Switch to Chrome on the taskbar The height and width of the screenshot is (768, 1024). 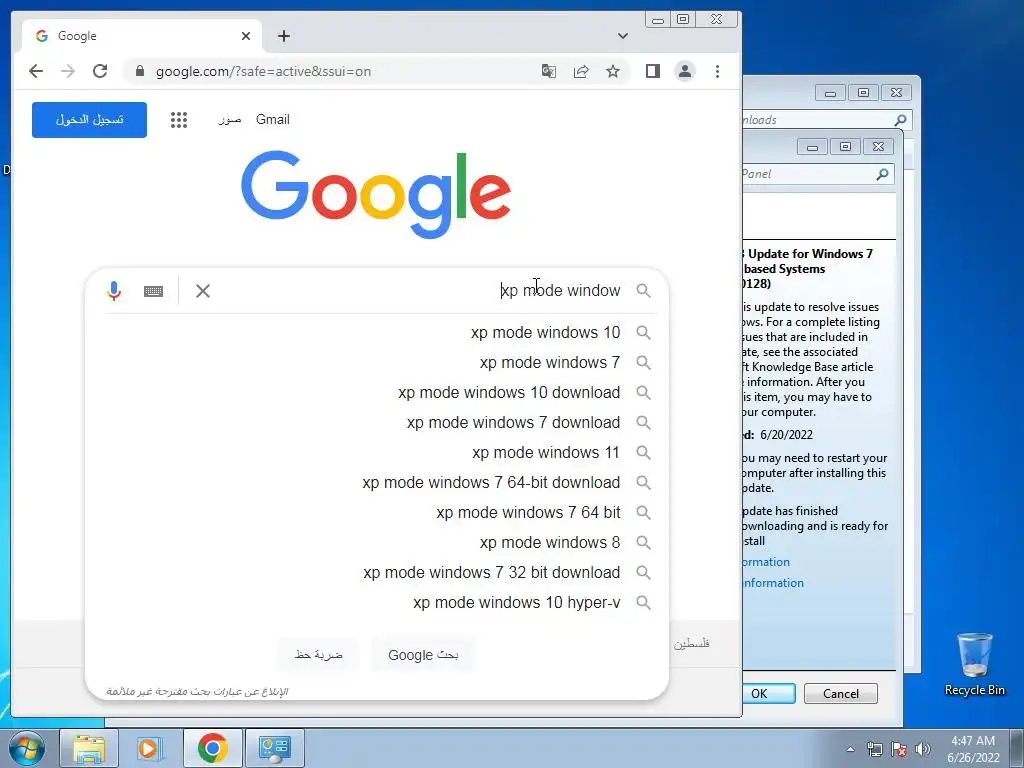click(x=212, y=748)
